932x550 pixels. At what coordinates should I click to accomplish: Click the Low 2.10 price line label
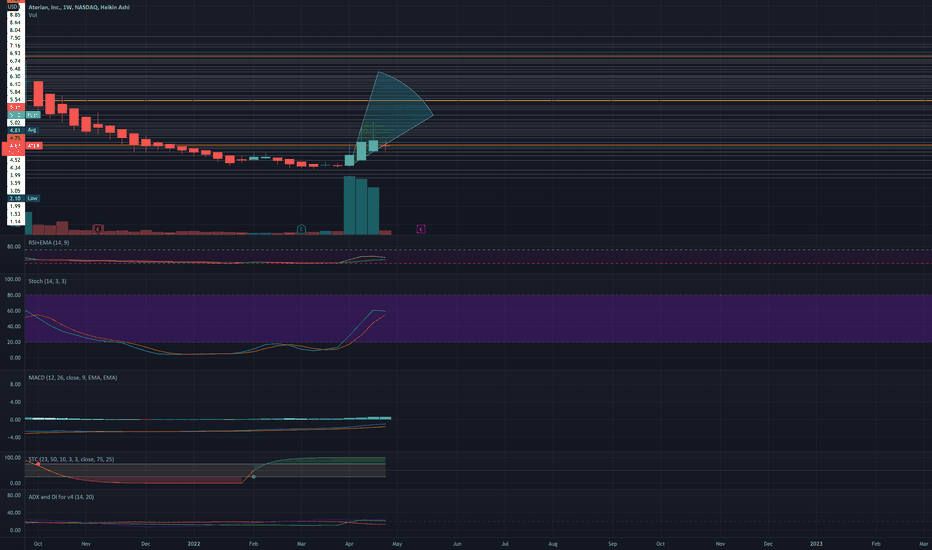click(x=23, y=198)
